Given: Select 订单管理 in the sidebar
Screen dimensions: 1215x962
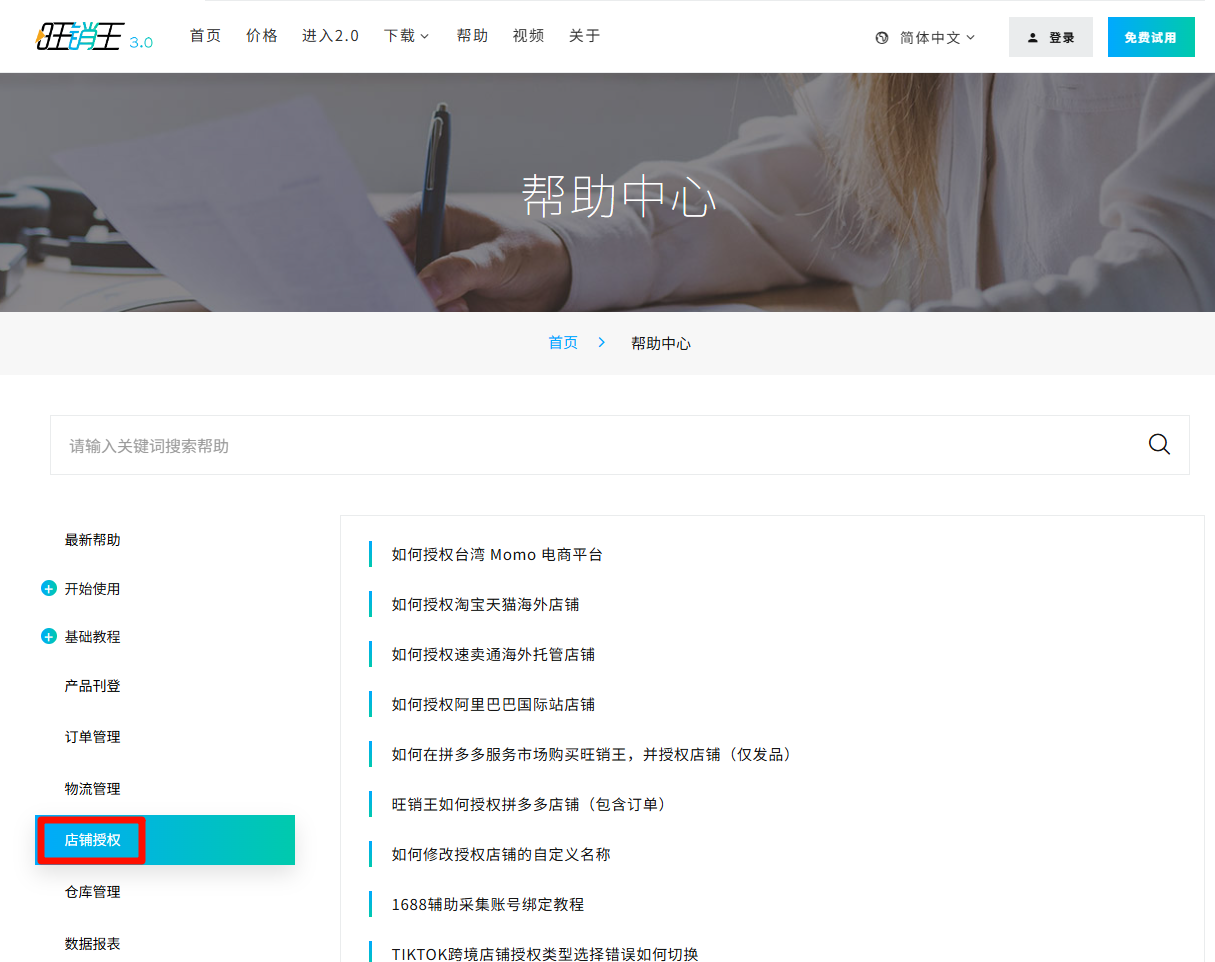Looking at the screenshot, I should point(93,737).
